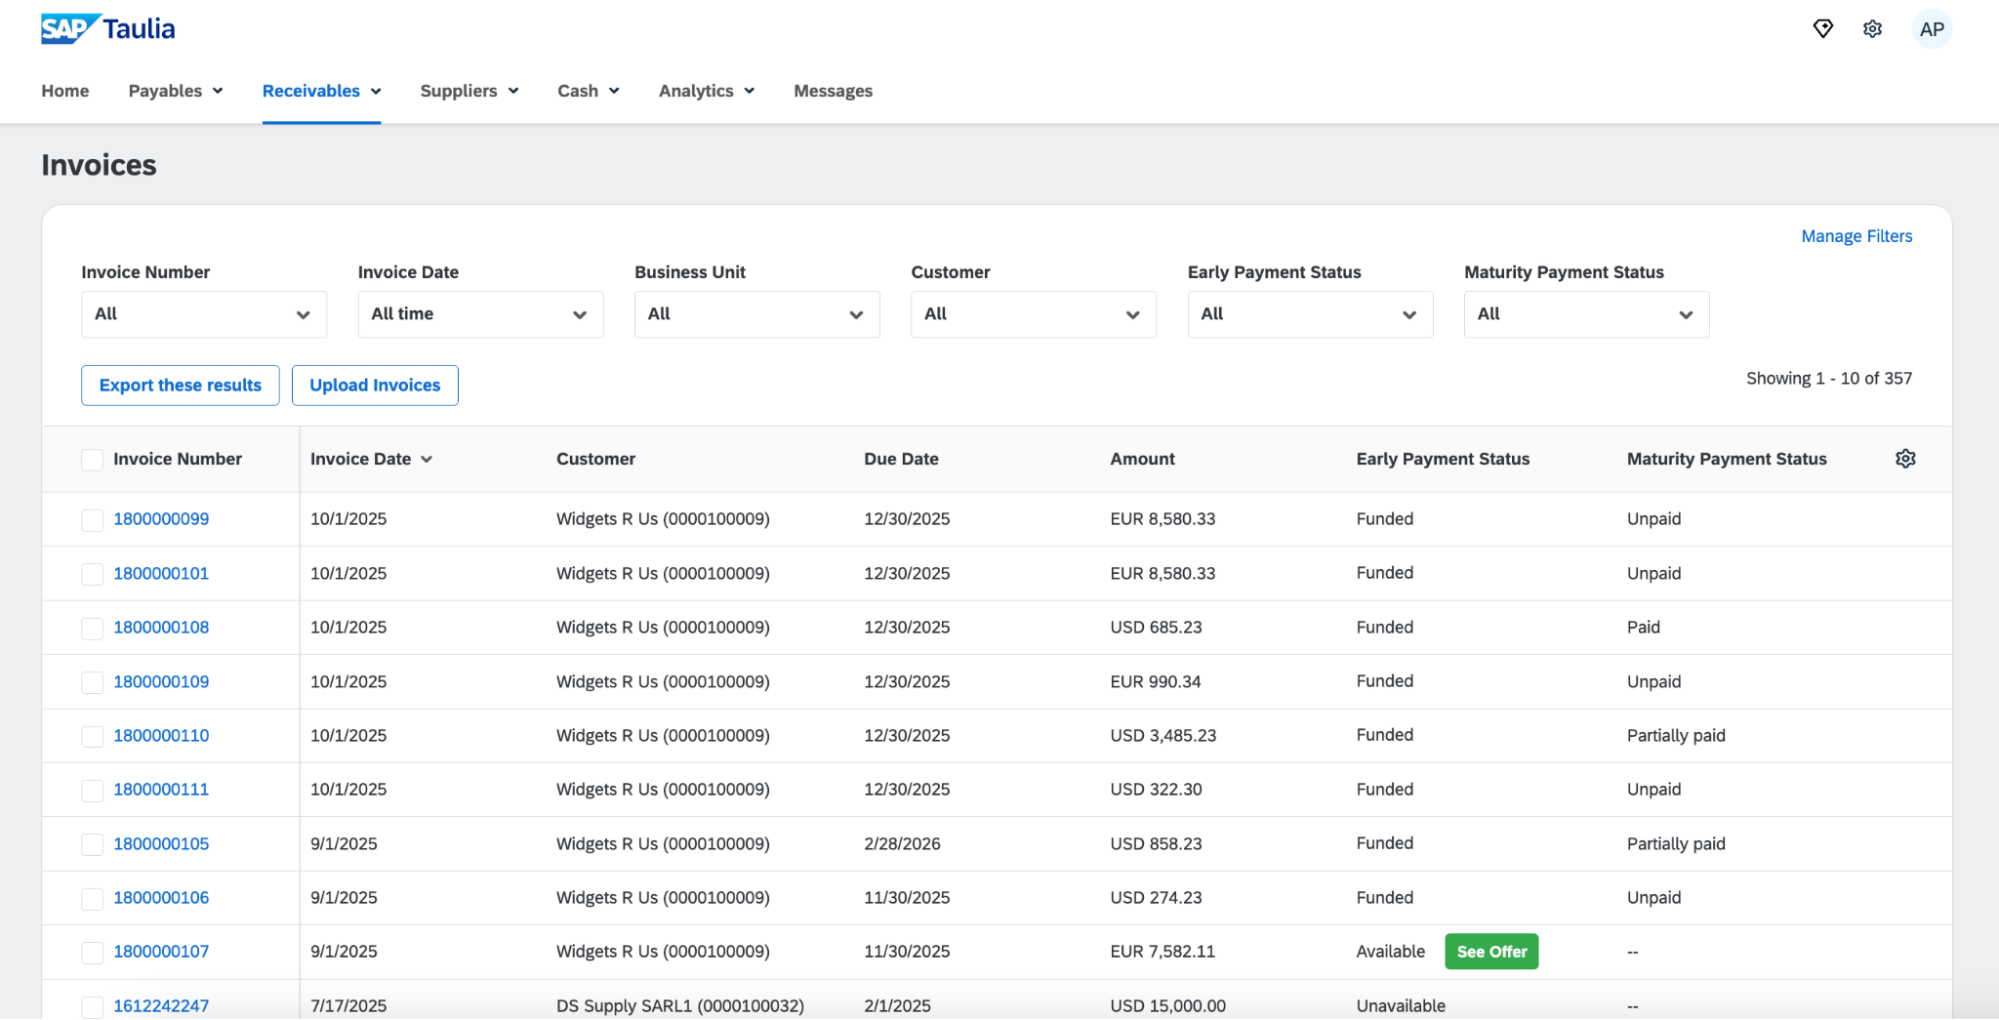Viewport: 1999px width, 1020px height.
Task: Click amount cell 'USD 685.23'
Action: click(1156, 627)
